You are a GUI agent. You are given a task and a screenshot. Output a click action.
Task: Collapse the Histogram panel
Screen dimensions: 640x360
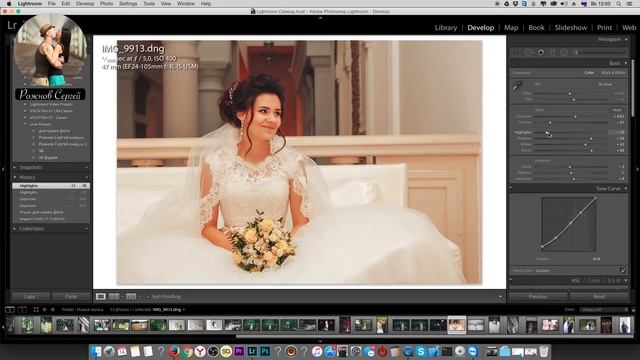pos(626,40)
